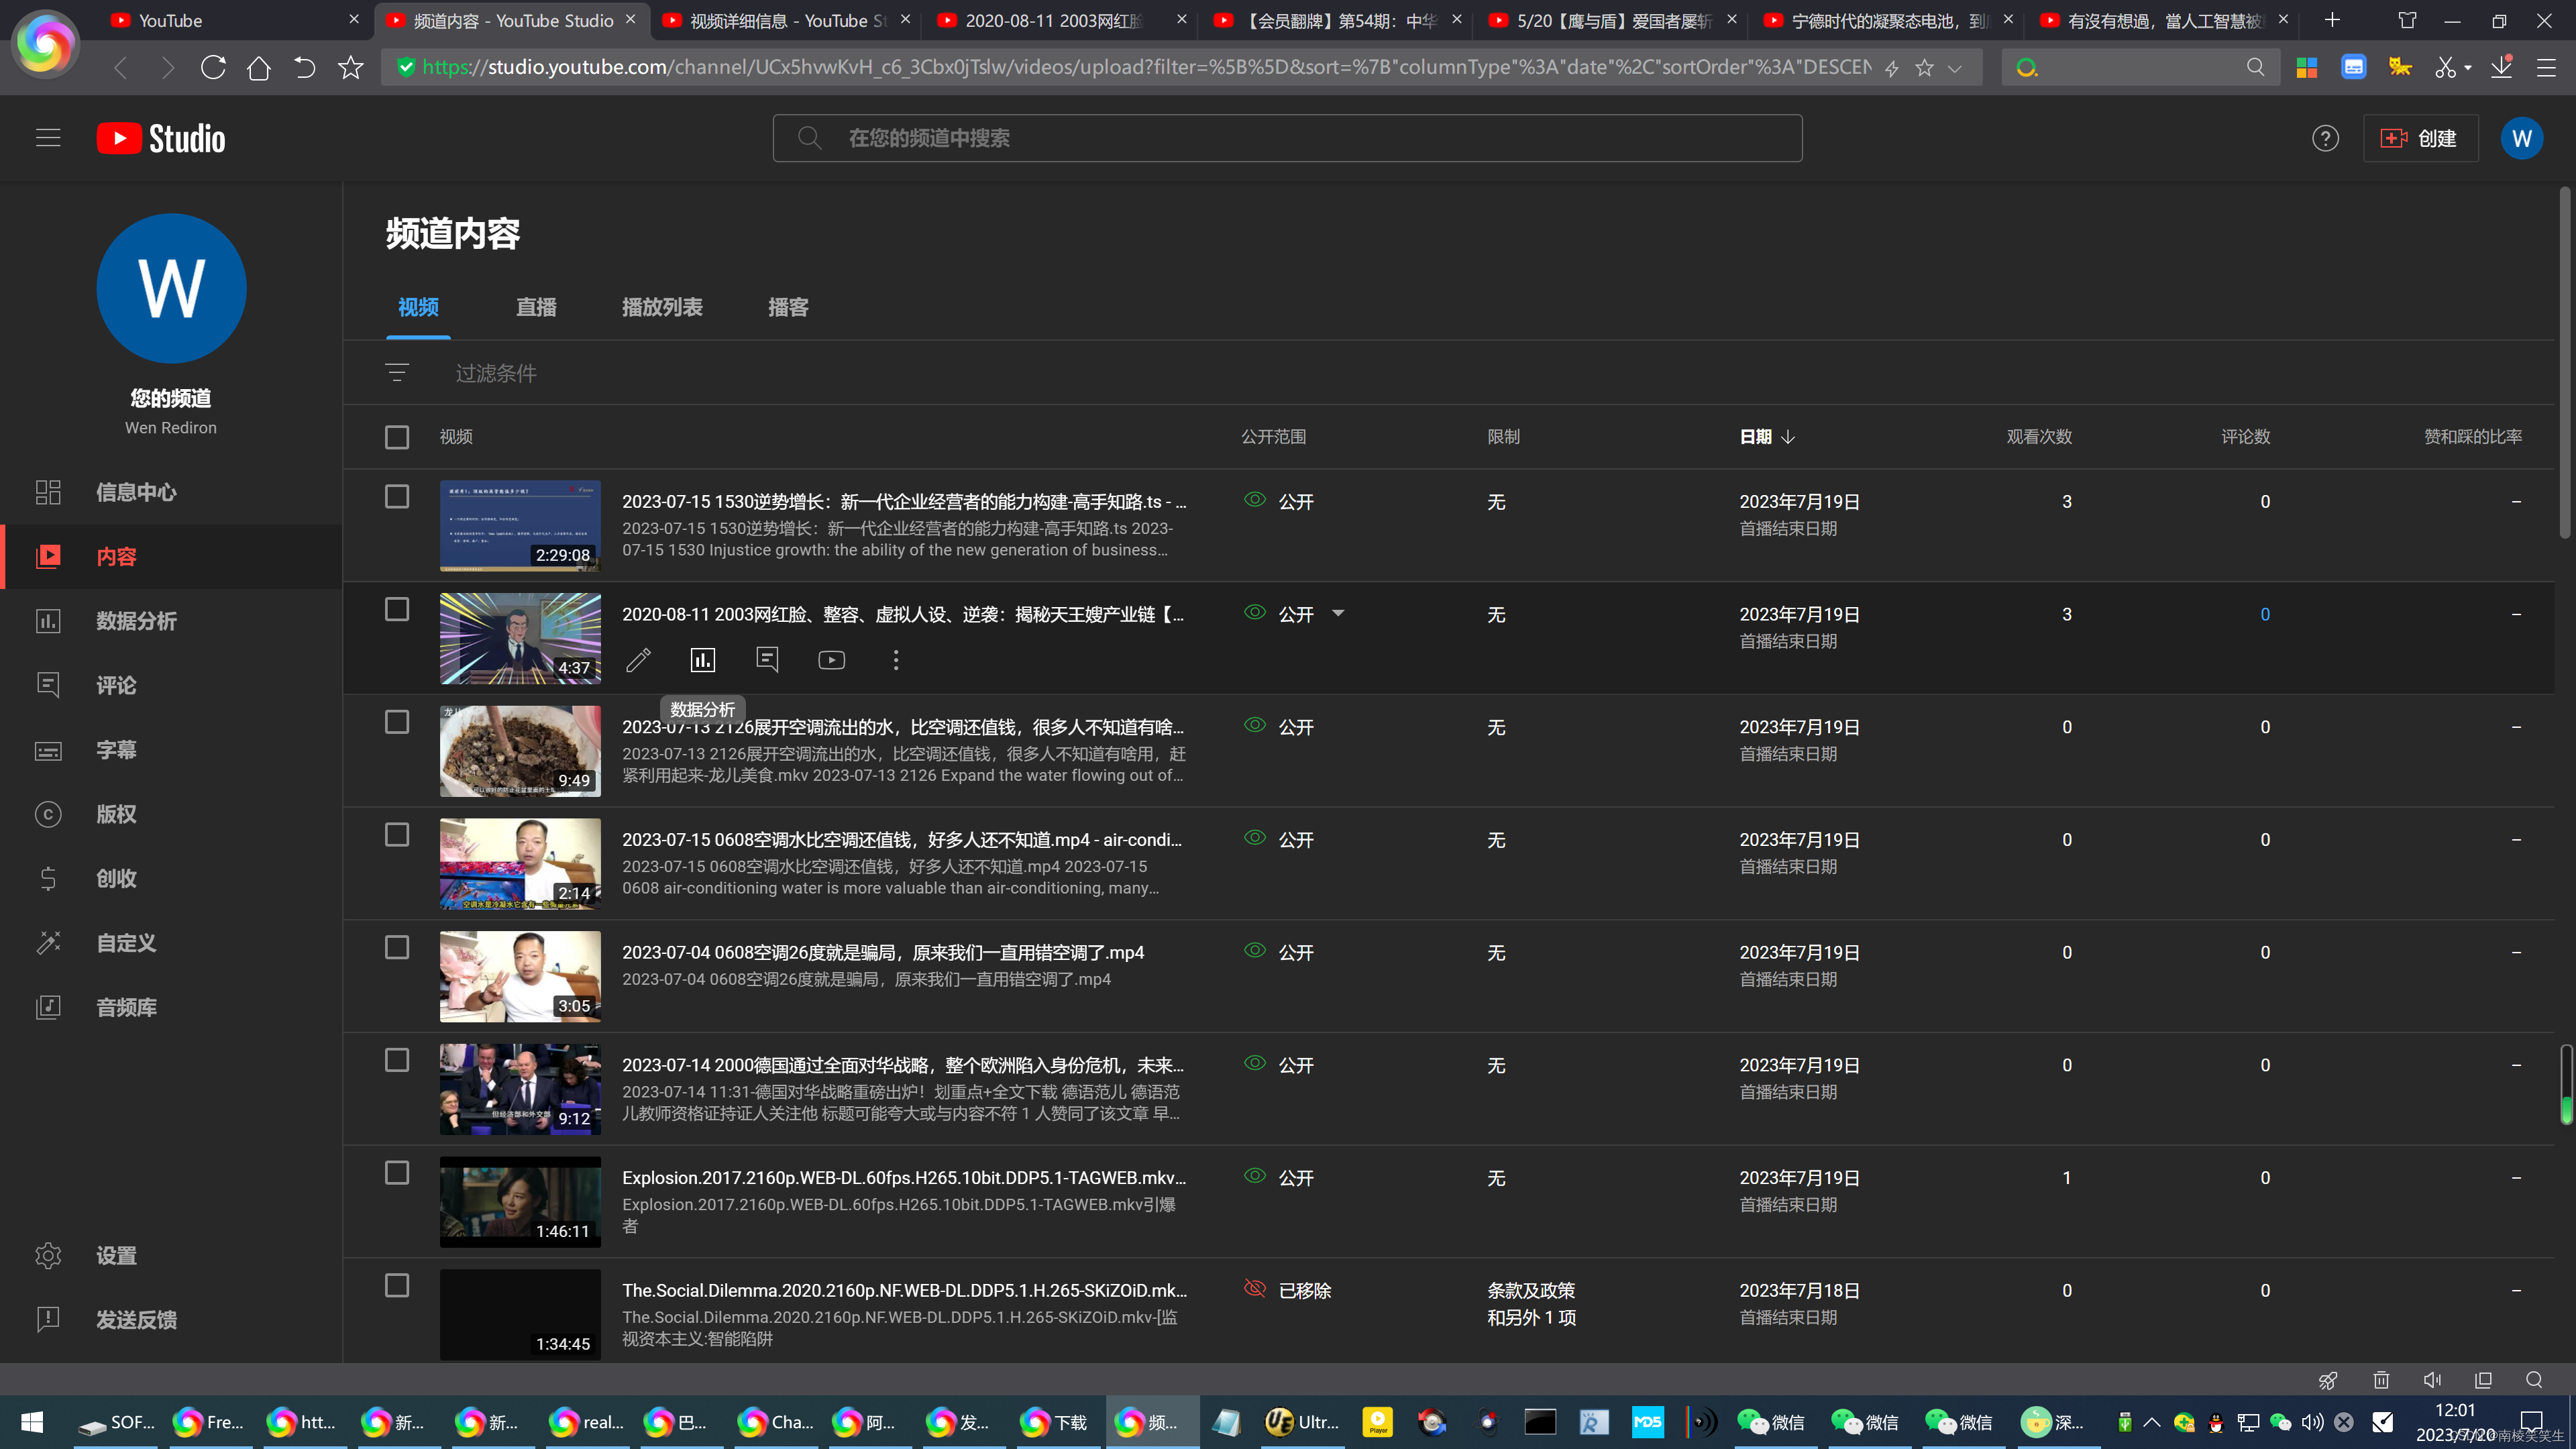Check the select-all videos checkbox
Screen dimensions: 2576x1449
pyautogui.click(x=397, y=437)
